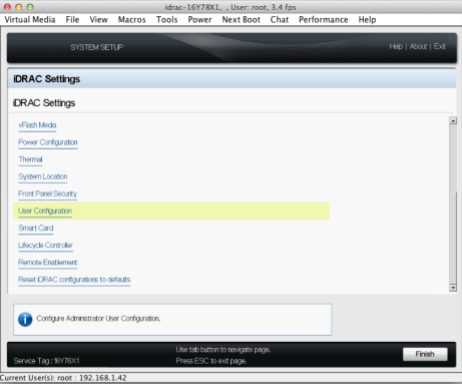This screenshot has height=384, width=462.
Task: Click the Finish button
Action: 425,354
